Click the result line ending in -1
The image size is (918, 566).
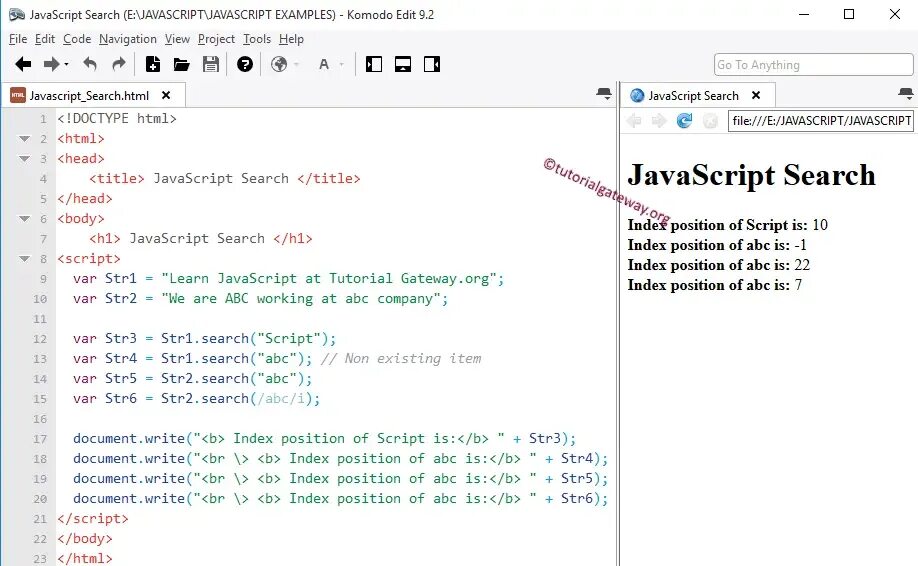[x=717, y=245]
